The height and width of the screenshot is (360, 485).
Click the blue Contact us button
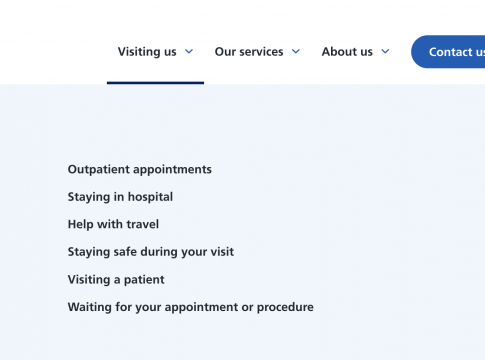point(448,52)
